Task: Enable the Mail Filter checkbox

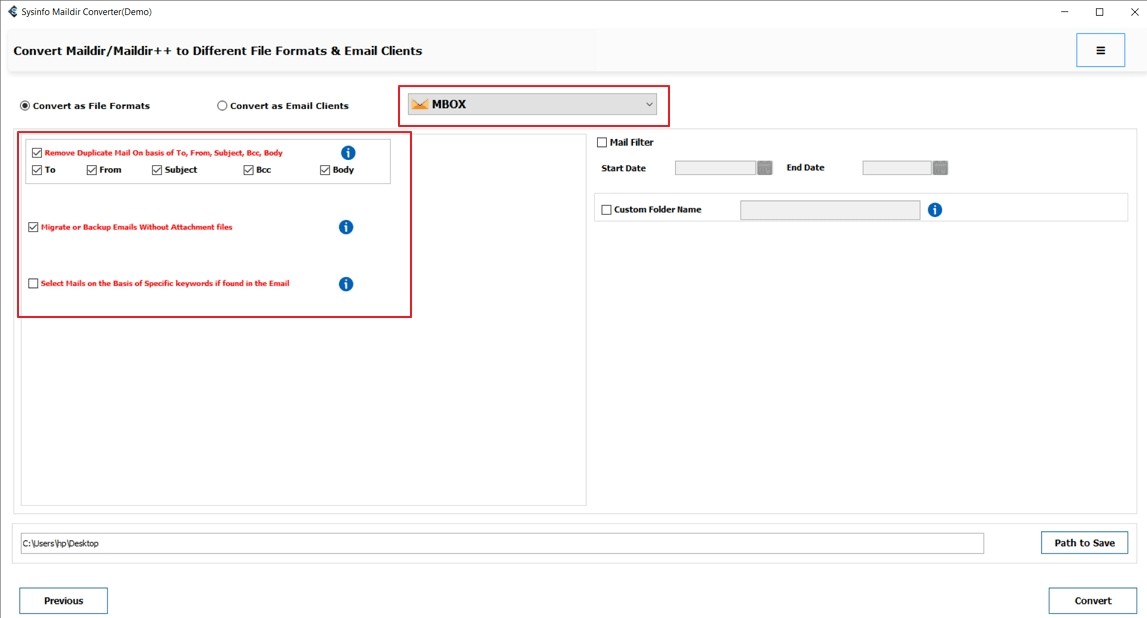Action: [x=602, y=143]
